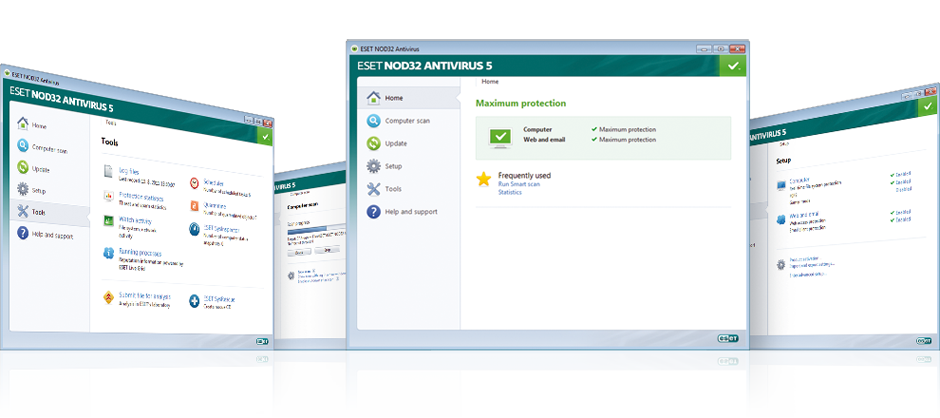Click green checkmark badge in Tools window header
This screenshot has width=940, height=418.
click(266, 137)
